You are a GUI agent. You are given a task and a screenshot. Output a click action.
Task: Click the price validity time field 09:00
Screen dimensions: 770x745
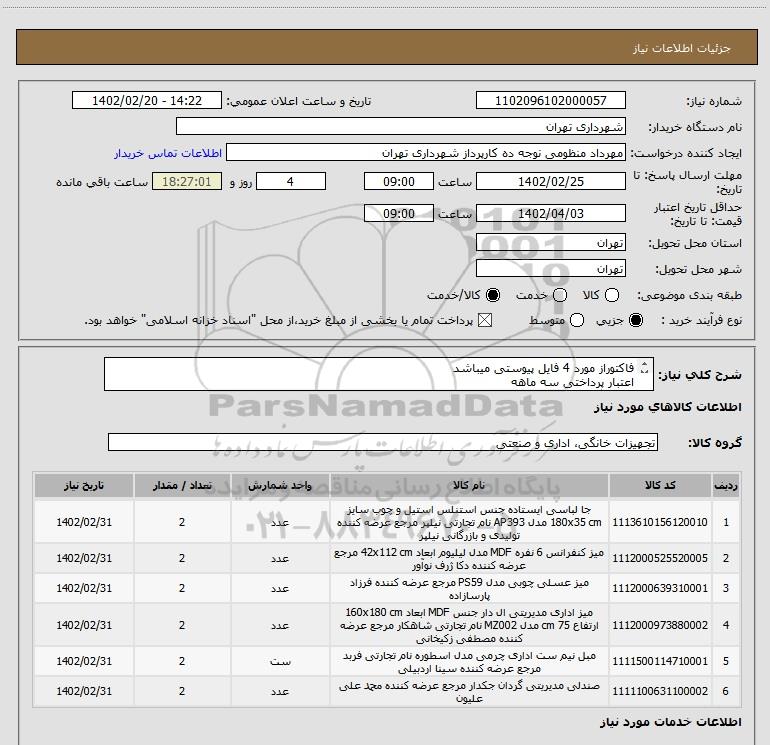click(399, 213)
